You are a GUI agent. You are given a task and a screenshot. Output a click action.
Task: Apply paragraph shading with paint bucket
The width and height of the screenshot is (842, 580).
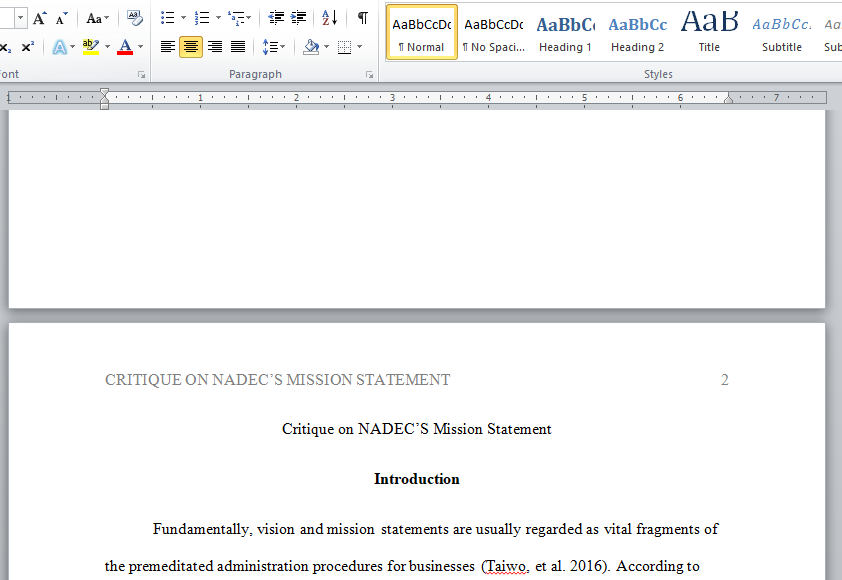tap(311, 47)
